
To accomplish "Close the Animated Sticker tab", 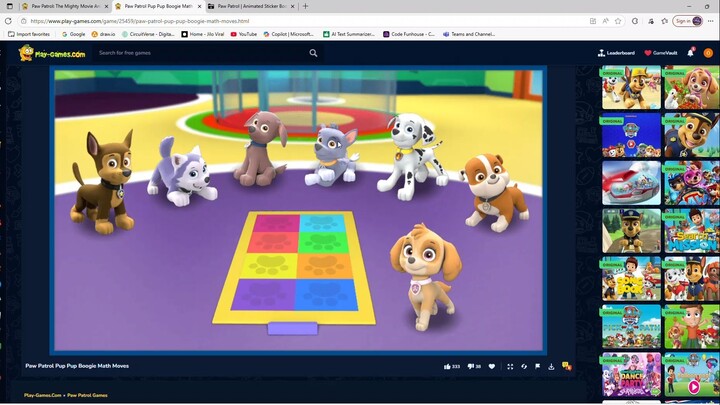I will [x=292, y=6].
